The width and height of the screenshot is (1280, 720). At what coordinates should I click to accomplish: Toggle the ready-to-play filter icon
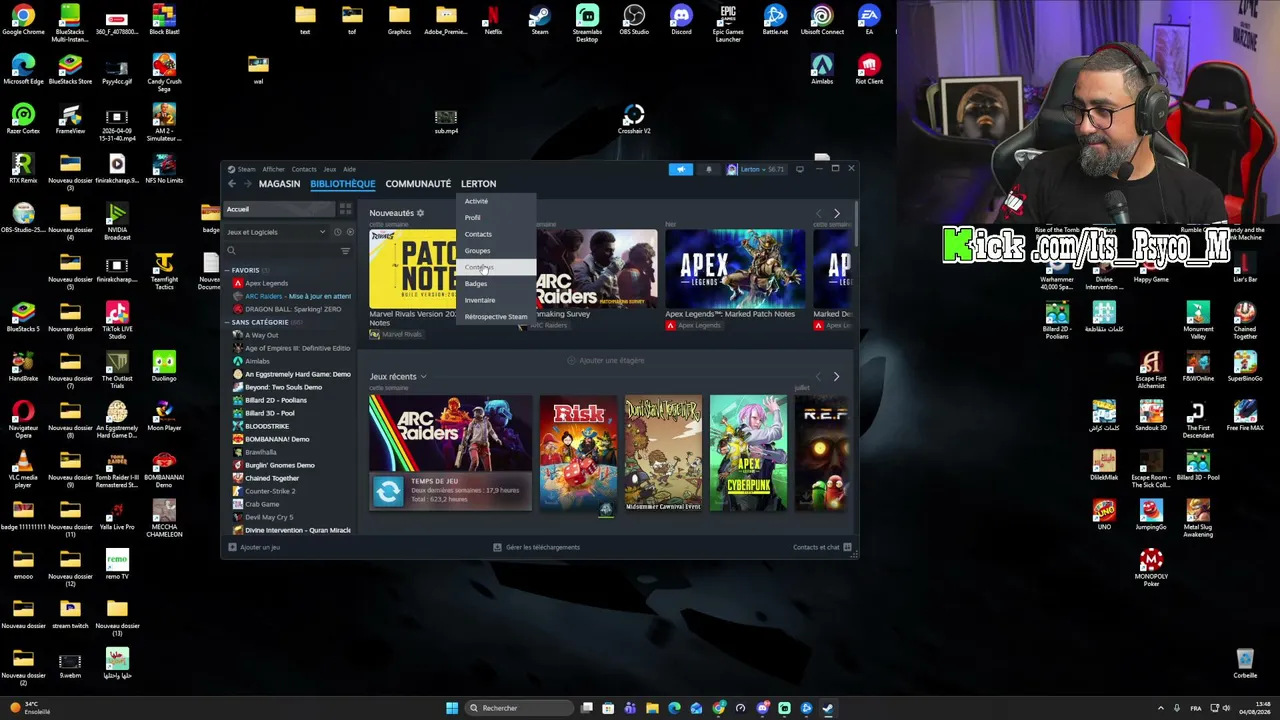pyautogui.click(x=349, y=232)
